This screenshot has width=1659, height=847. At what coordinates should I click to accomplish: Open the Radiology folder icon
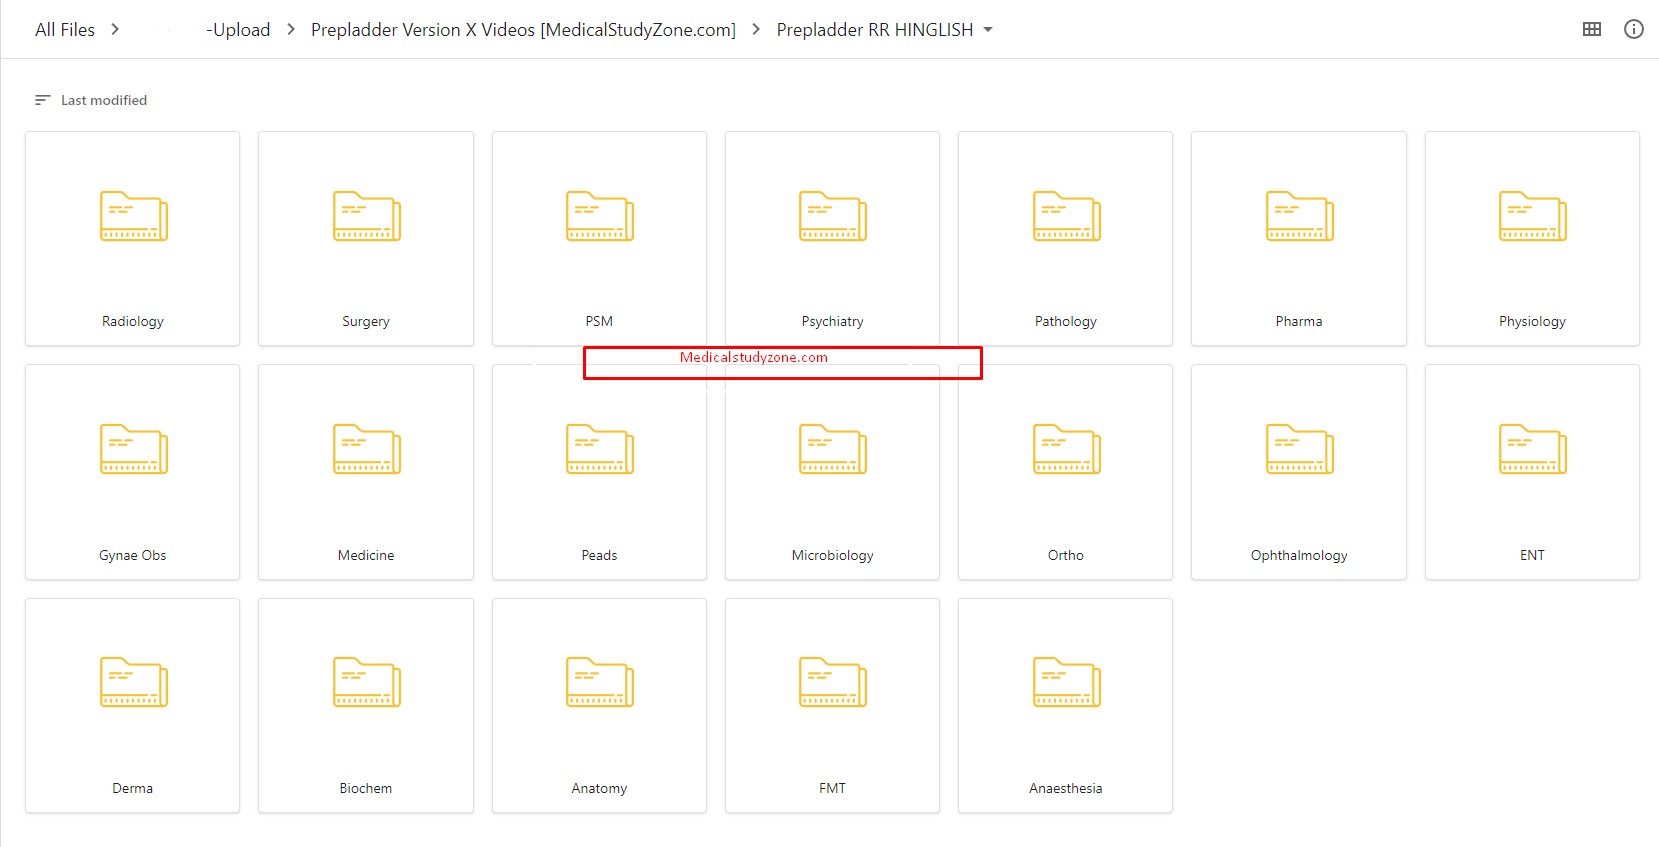click(x=133, y=216)
